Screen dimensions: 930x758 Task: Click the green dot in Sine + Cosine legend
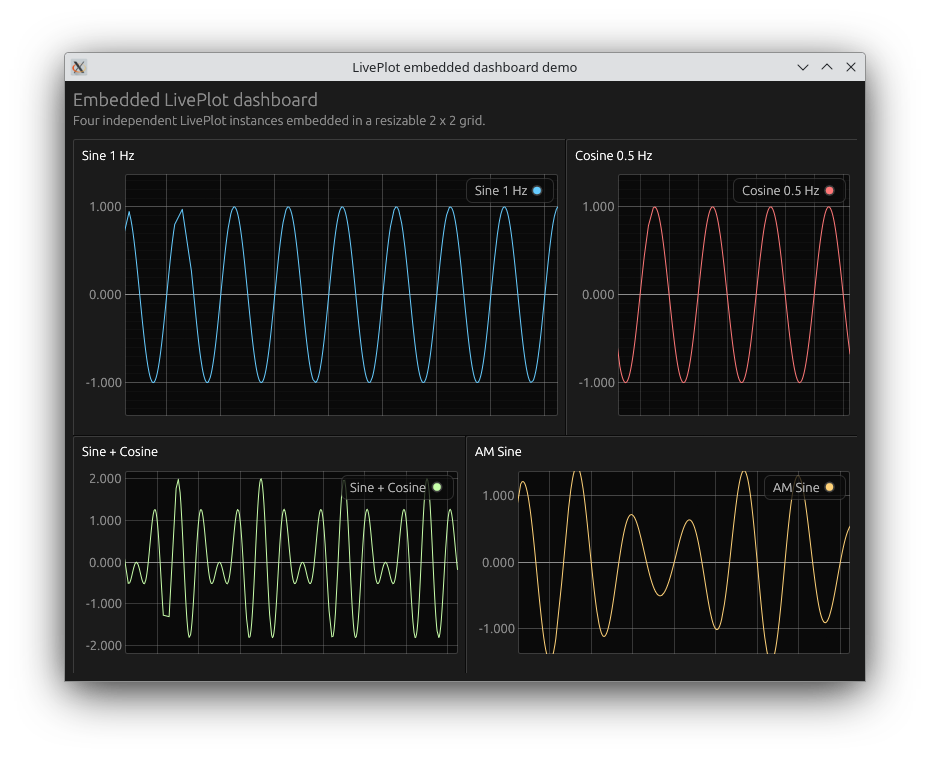(x=436, y=488)
